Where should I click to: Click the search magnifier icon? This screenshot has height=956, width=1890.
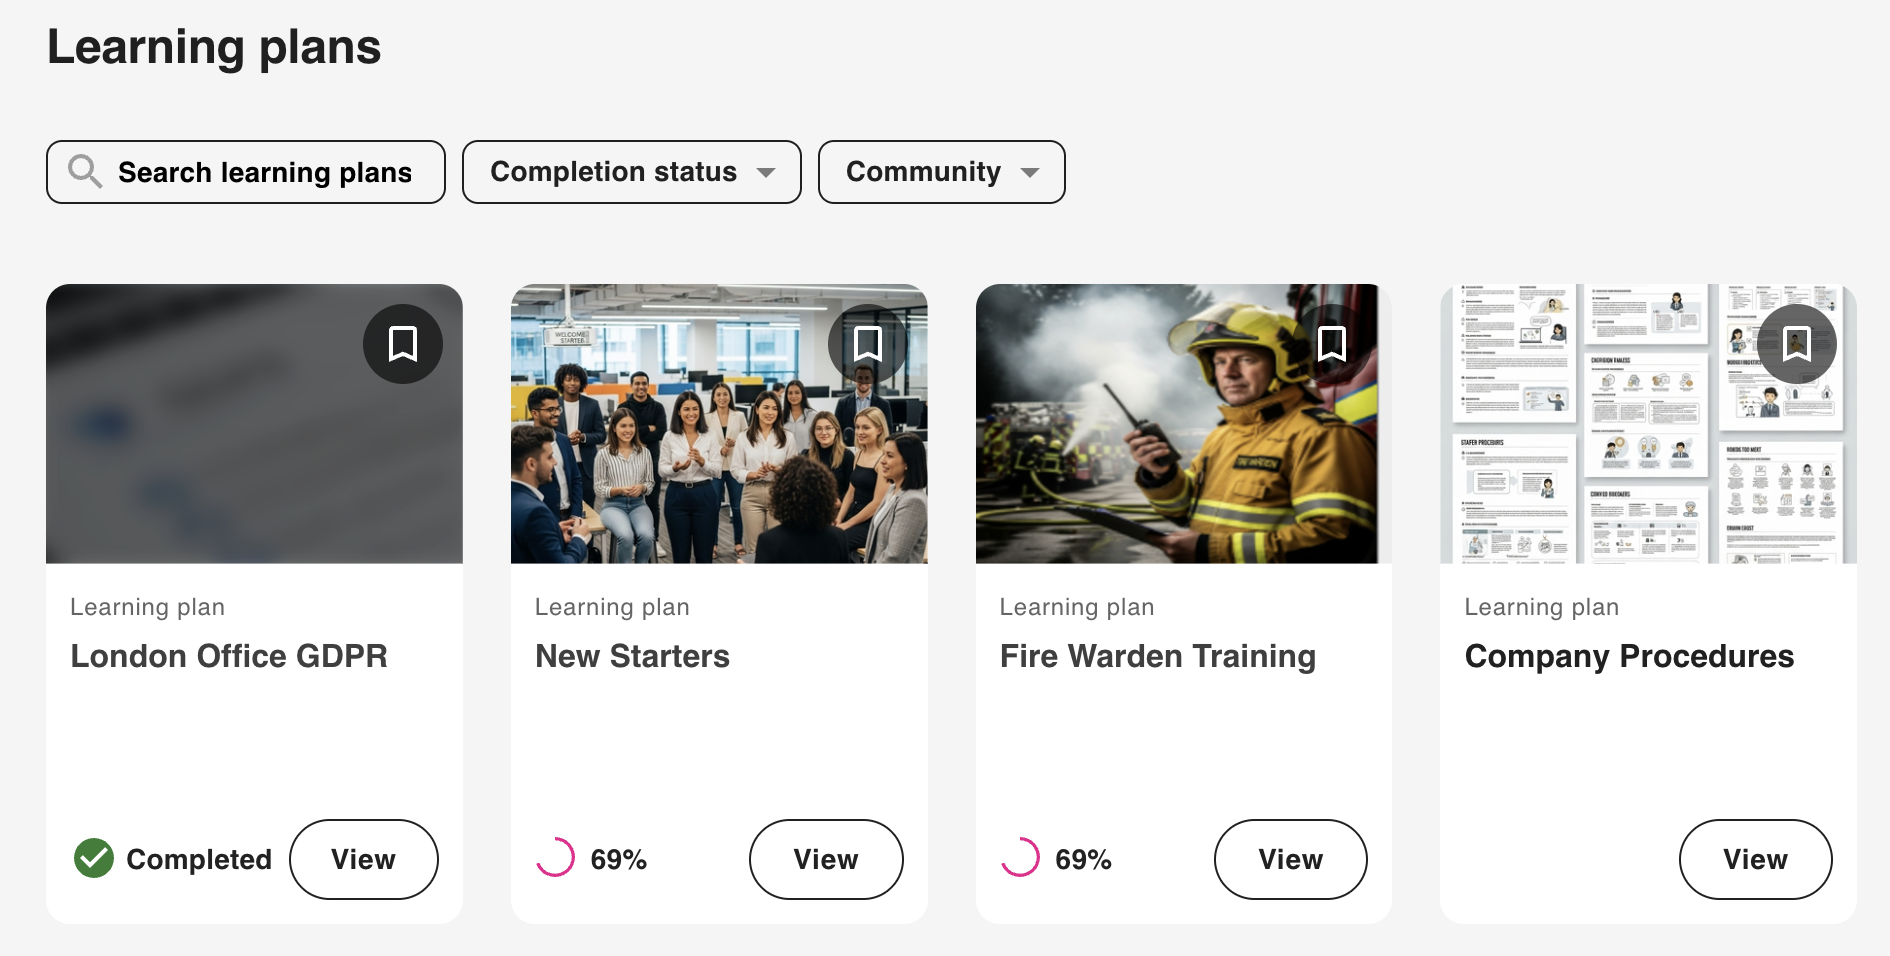(x=85, y=172)
